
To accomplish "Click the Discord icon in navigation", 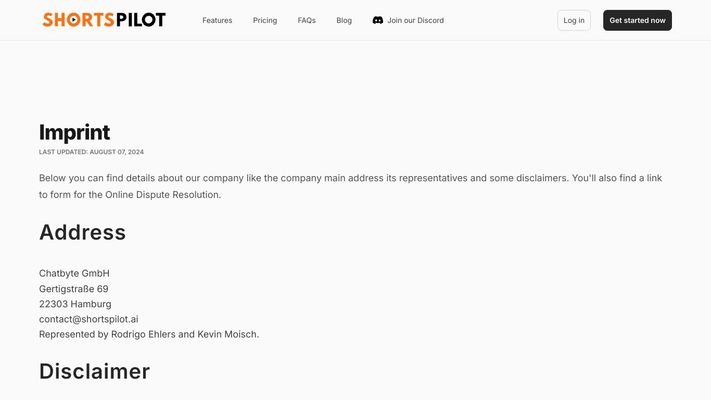I will click(378, 20).
